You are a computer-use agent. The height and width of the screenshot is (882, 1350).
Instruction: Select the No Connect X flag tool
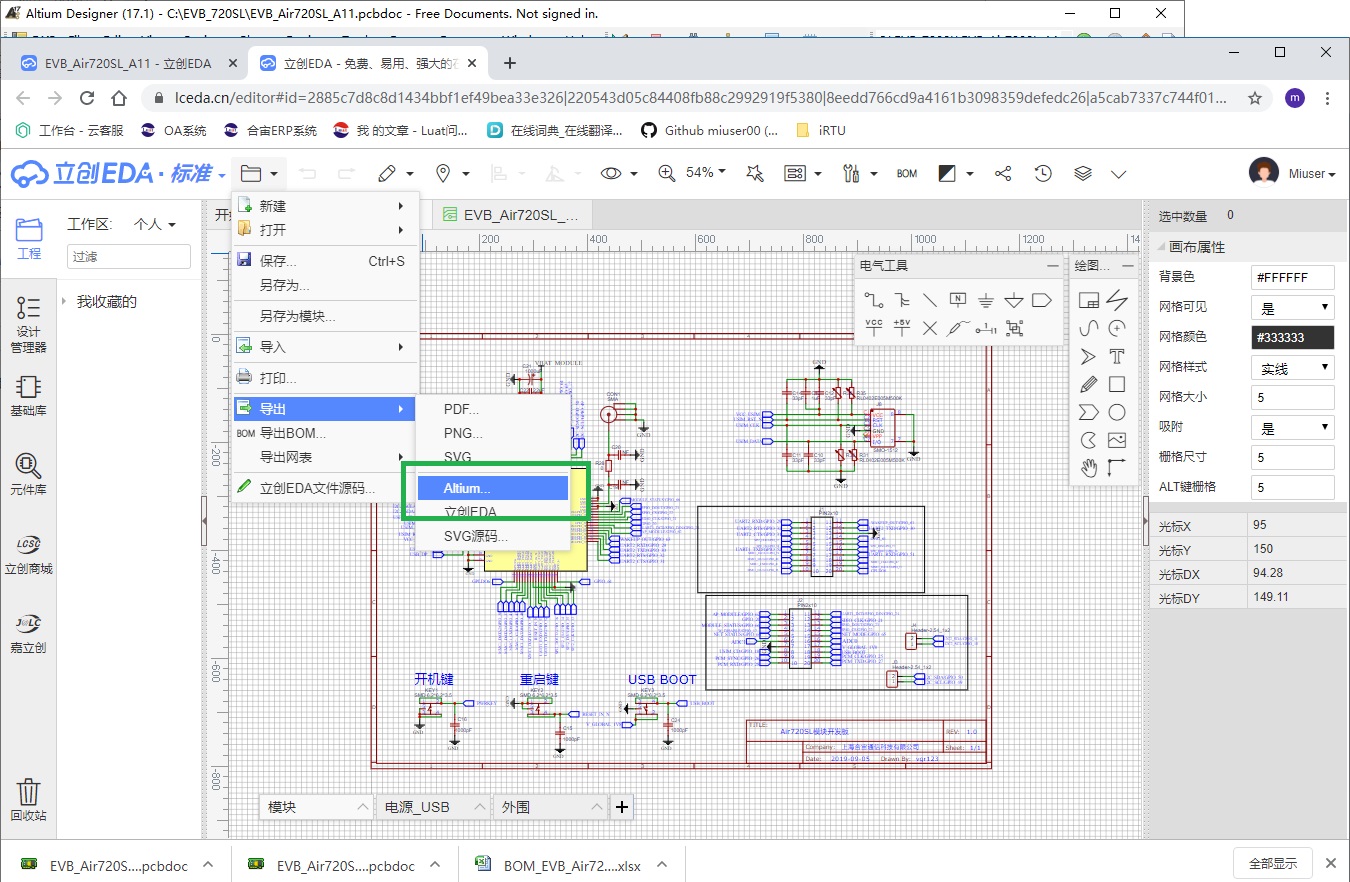click(930, 327)
